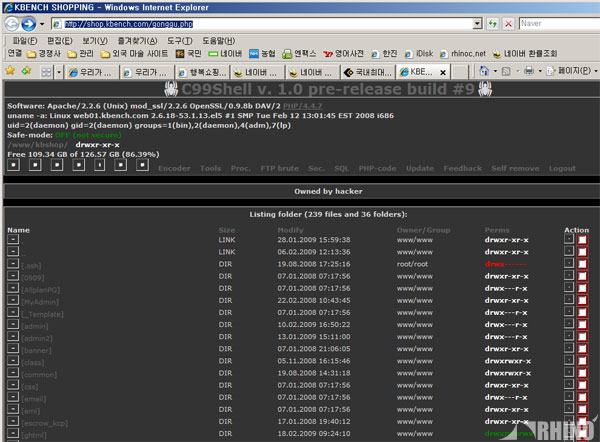Click the folder icon beside [MyAdmin]
The image size is (600, 442).
[x=13, y=300]
